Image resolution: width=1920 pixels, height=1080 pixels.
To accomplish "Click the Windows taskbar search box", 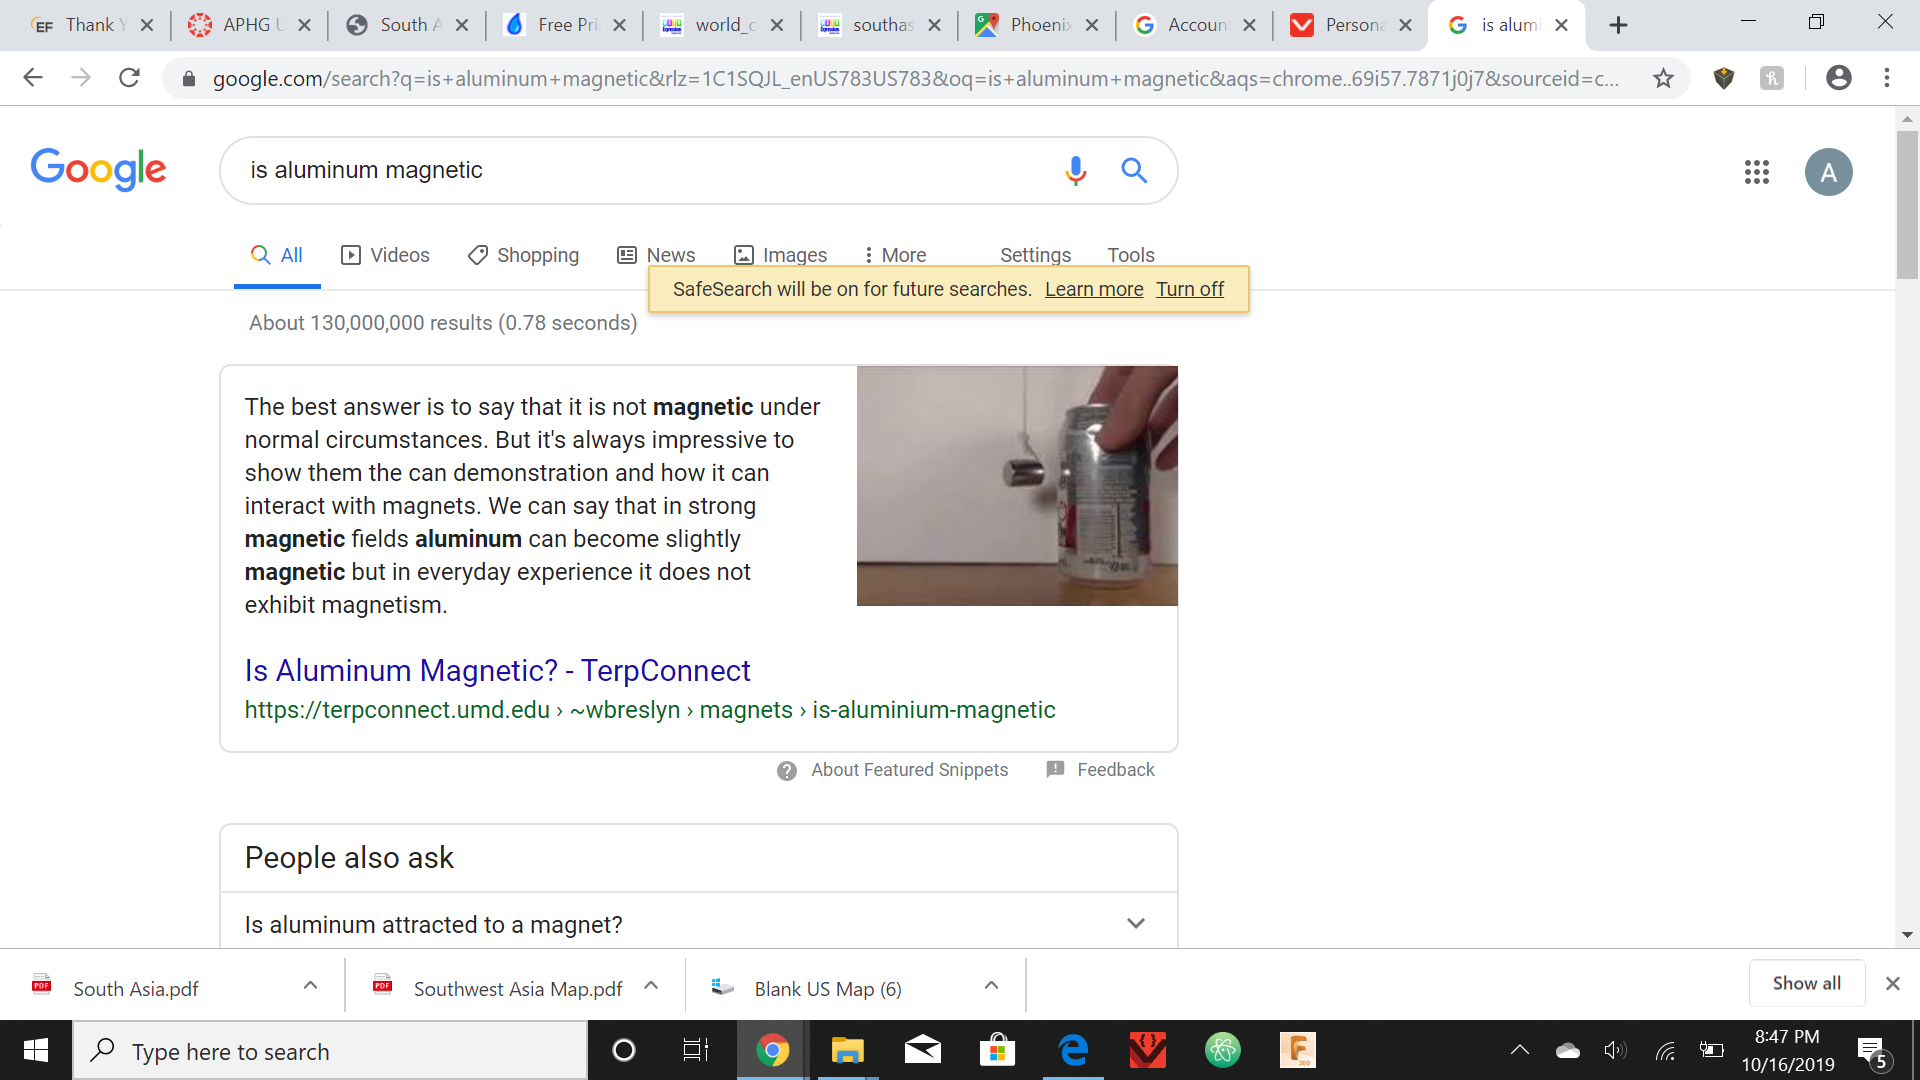I will coord(330,1050).
